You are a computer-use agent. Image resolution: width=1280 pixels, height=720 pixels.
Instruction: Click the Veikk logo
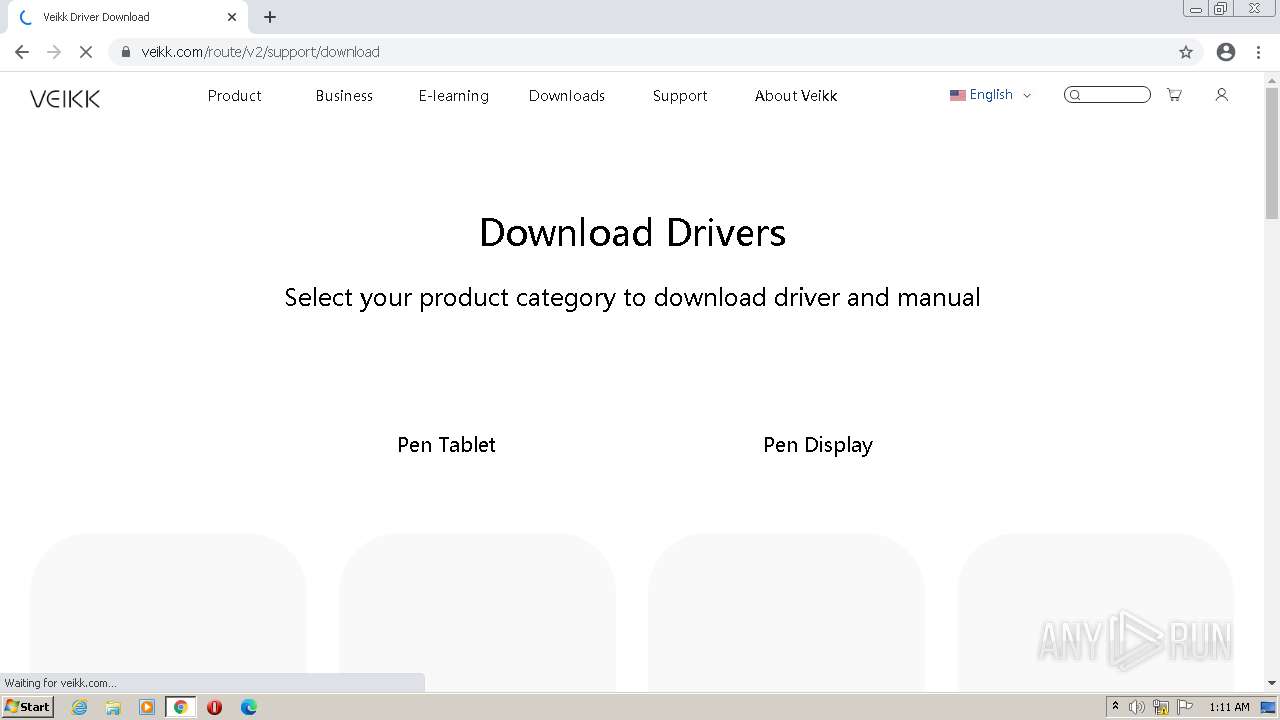[x=65, y=98]
